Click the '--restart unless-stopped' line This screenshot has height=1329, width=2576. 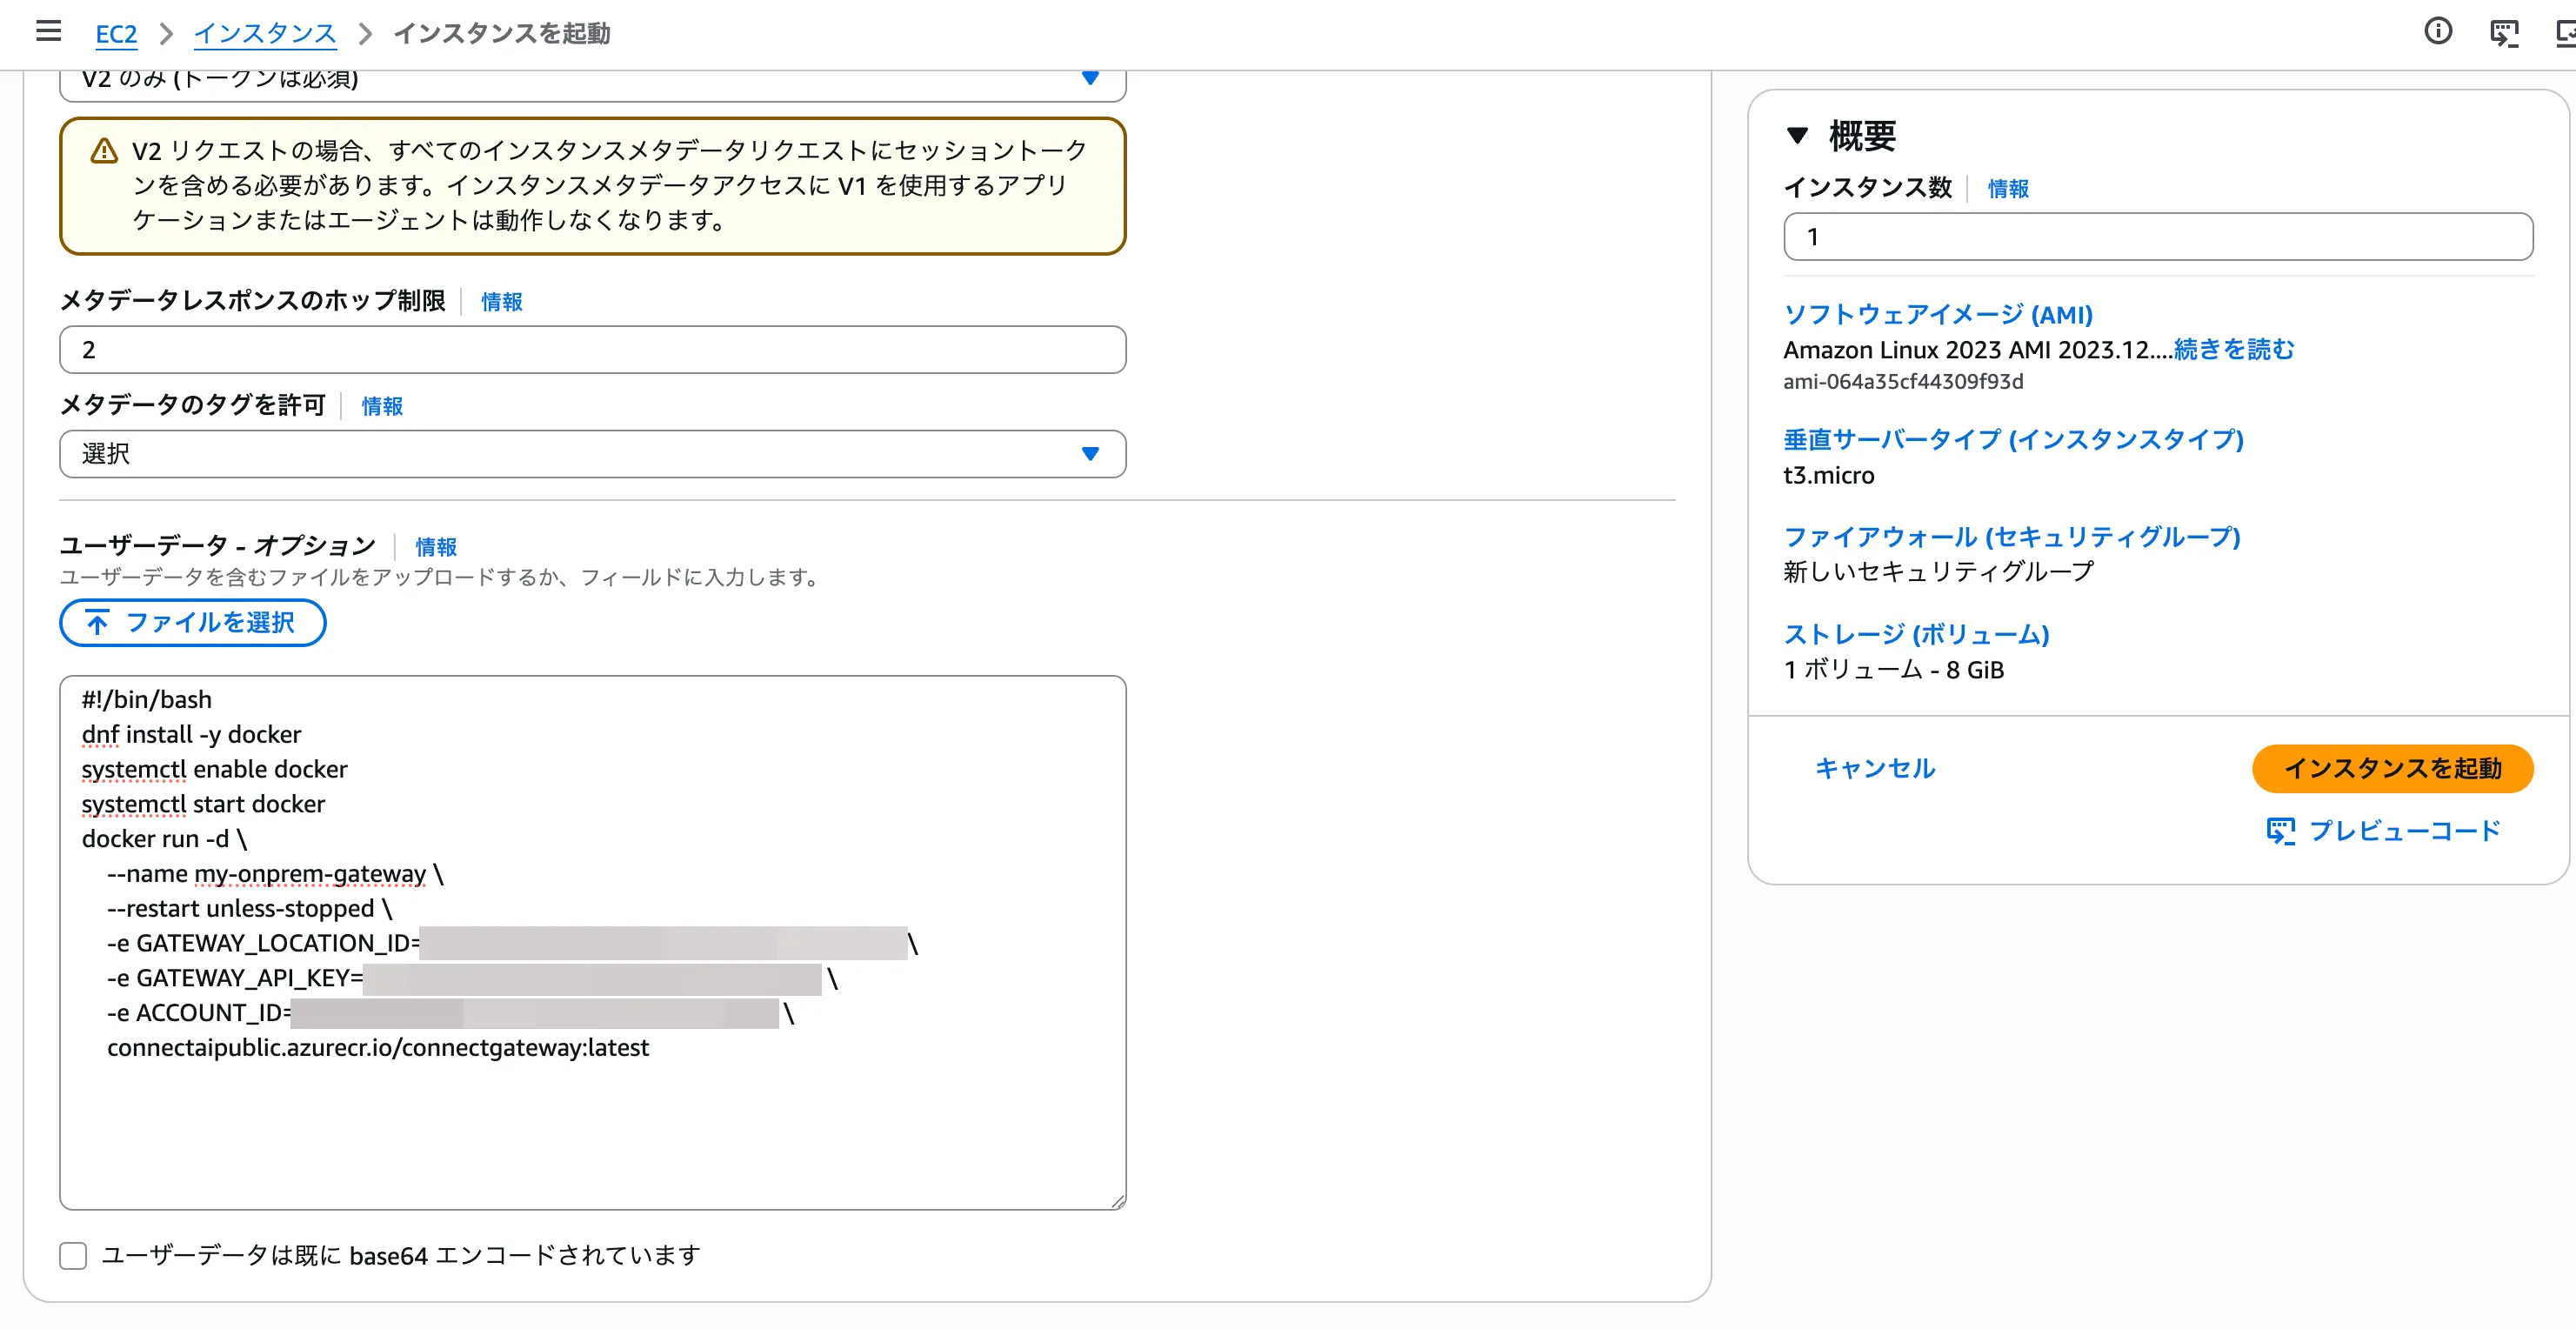250,909
